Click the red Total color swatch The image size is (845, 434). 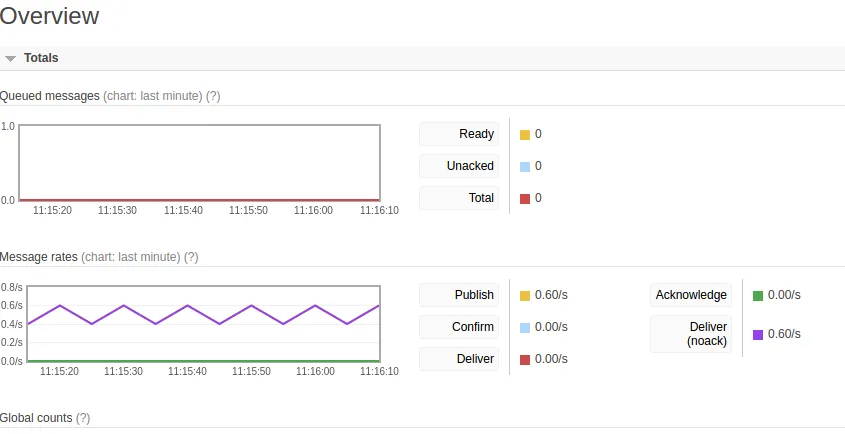tap(525, 199)
